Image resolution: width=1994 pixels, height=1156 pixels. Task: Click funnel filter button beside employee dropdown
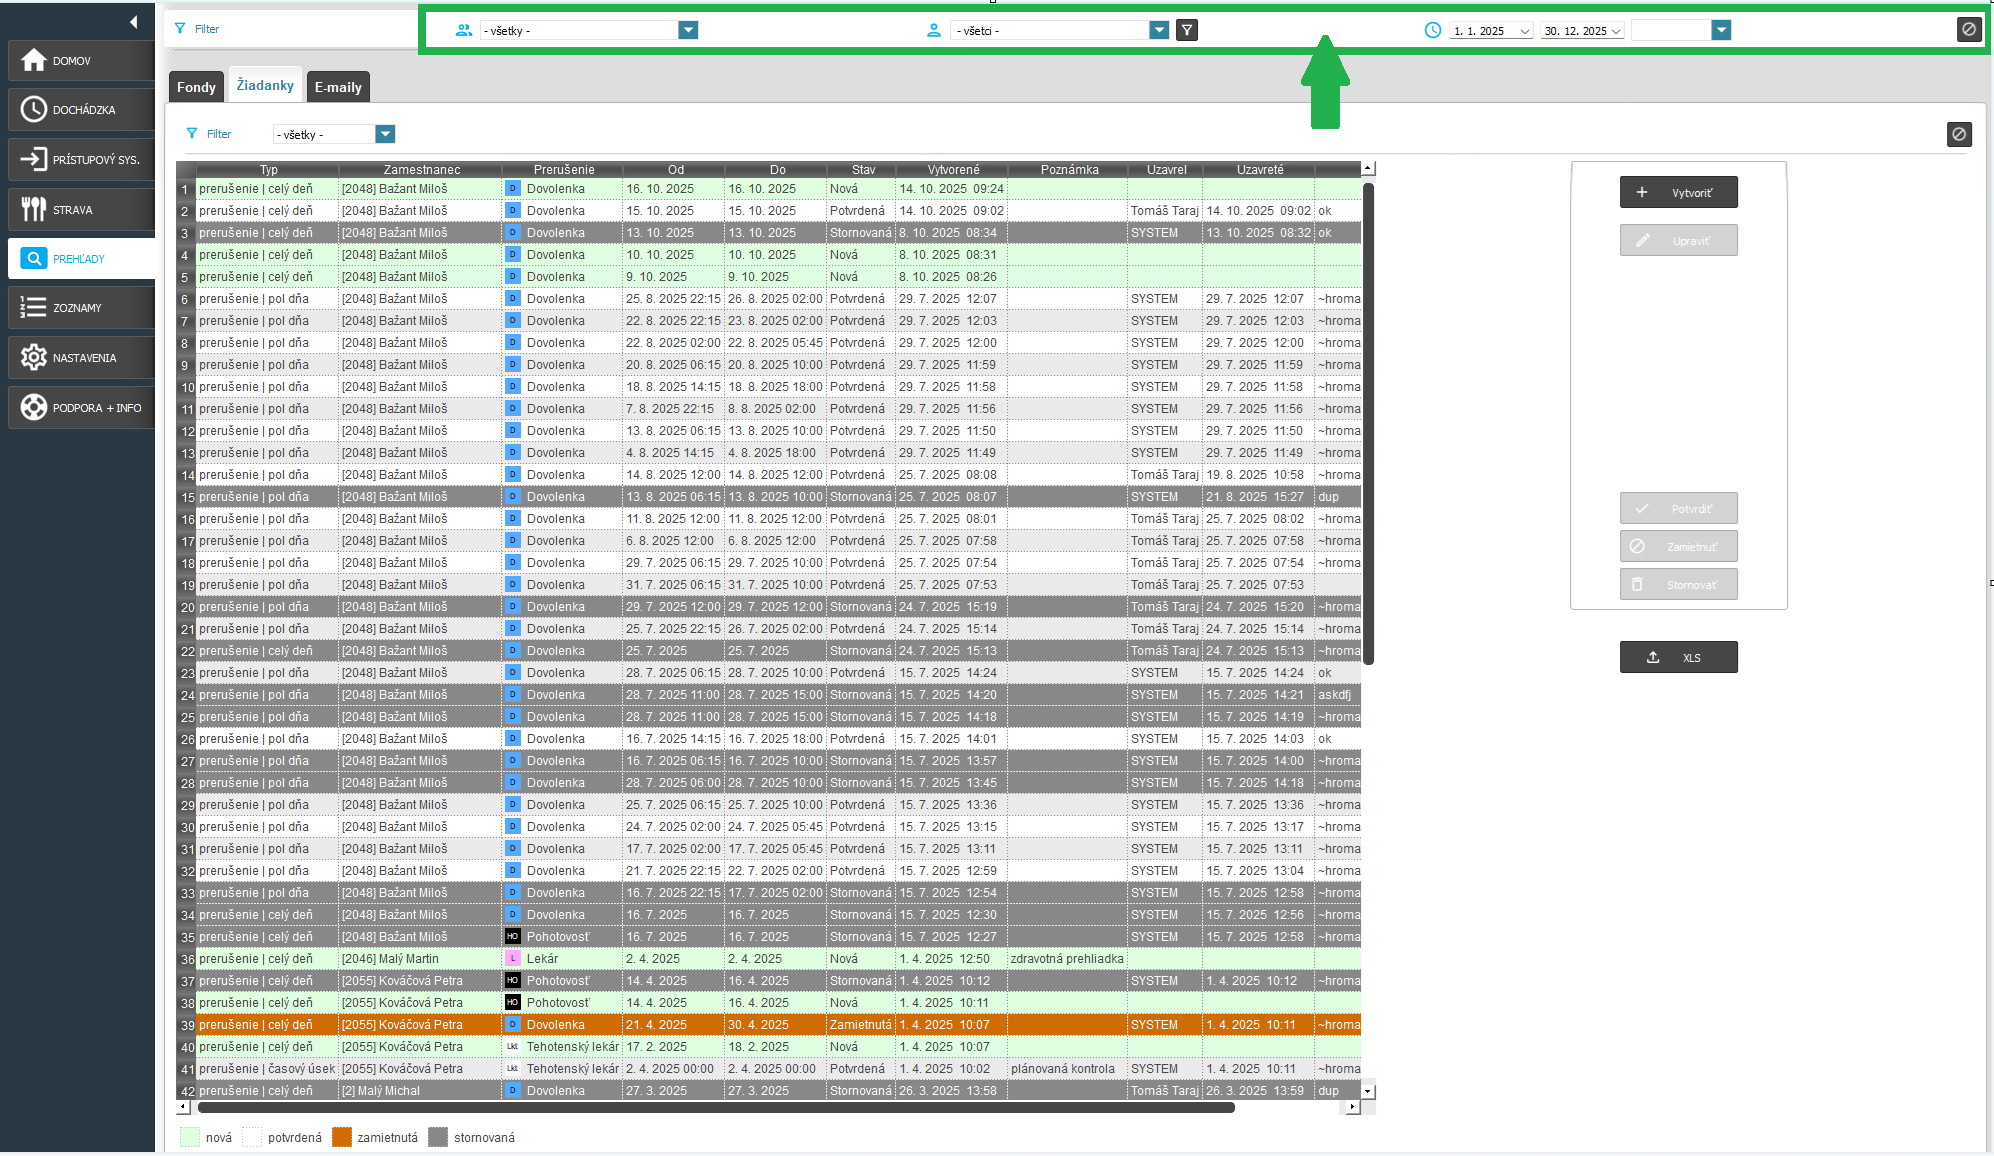[1187, 30]
